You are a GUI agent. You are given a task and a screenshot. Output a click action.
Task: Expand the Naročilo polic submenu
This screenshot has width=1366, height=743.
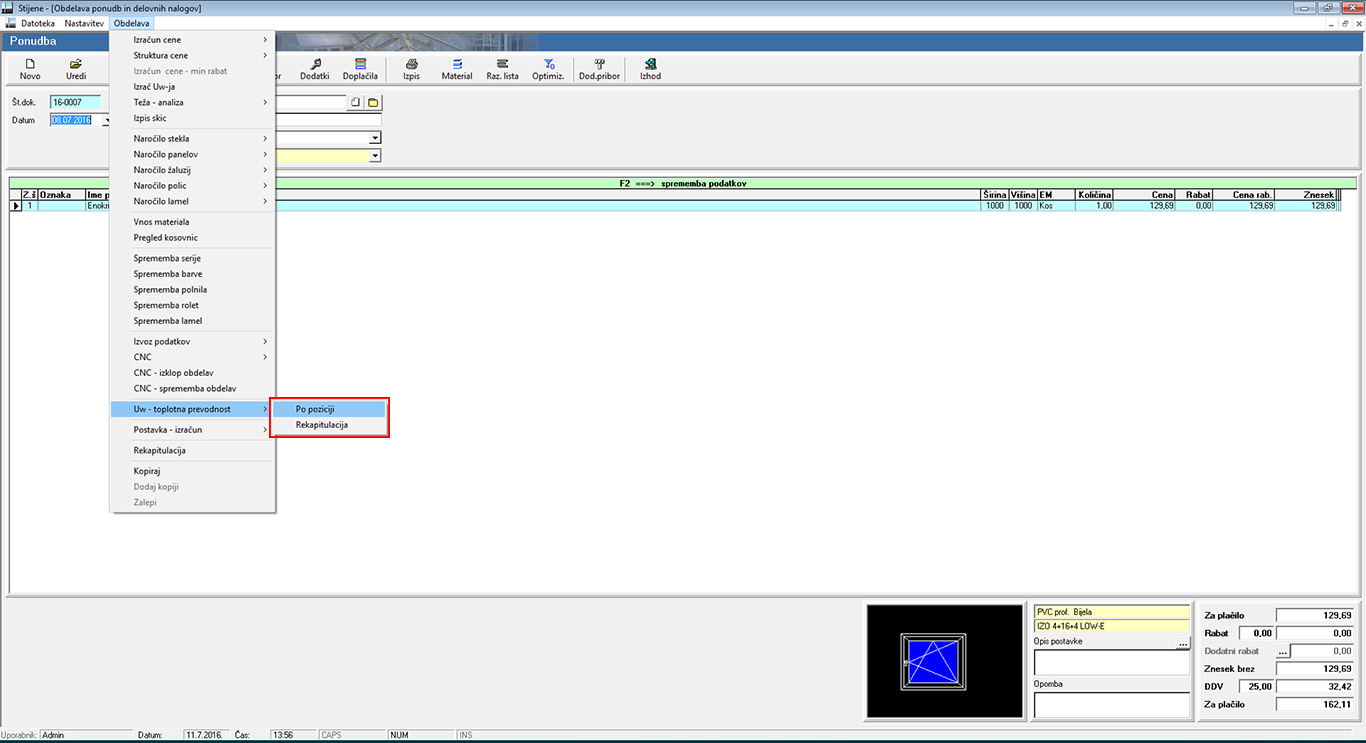tap(192, 186)
